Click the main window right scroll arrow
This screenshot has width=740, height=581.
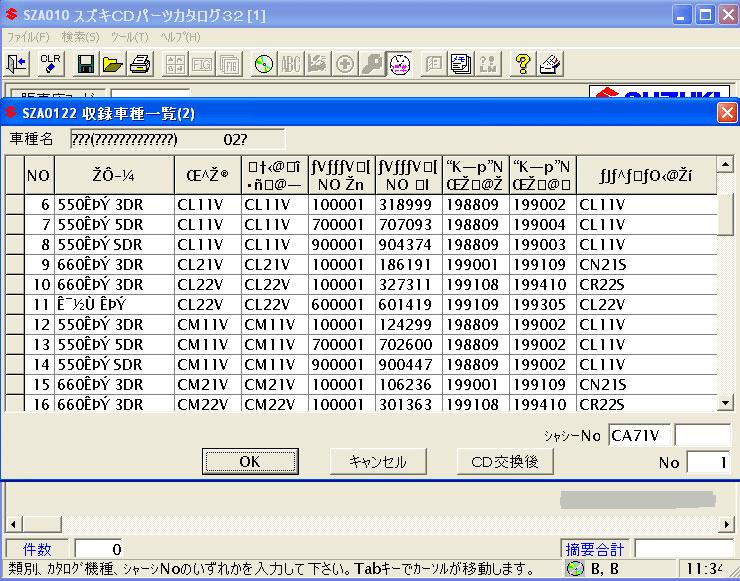(726, 524)
